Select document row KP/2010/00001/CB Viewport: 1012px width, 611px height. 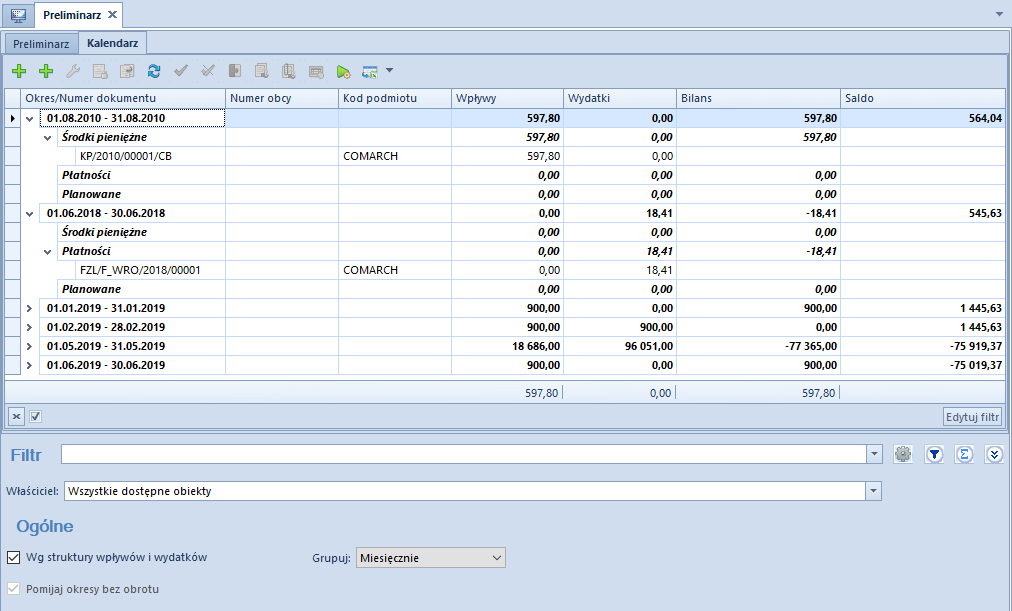126,156
